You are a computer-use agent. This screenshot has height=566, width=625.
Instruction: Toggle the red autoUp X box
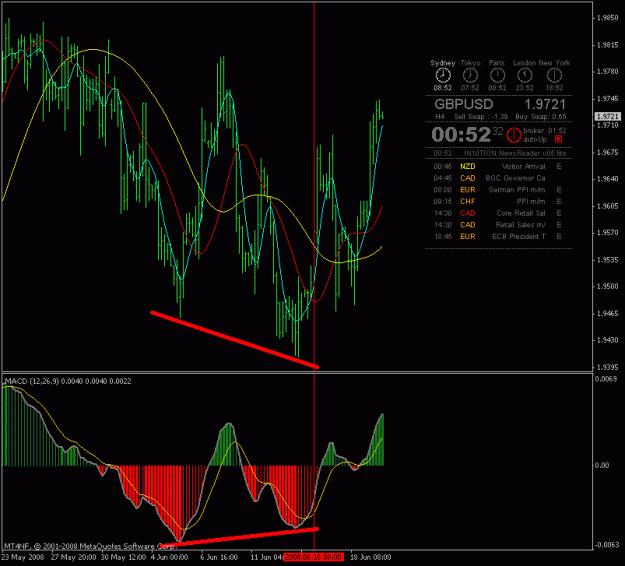coord(558,139)
